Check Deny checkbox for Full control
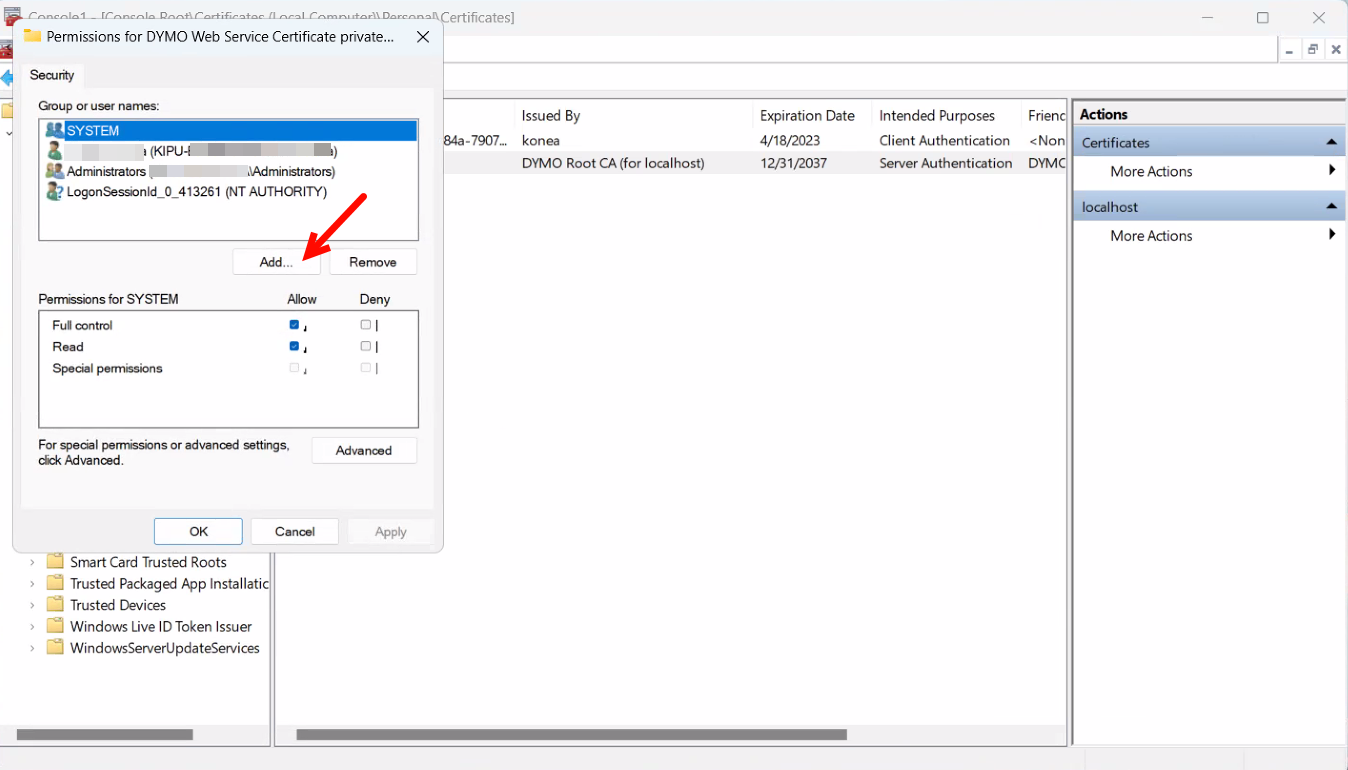 pyautogui.click(x=366, y=325)
